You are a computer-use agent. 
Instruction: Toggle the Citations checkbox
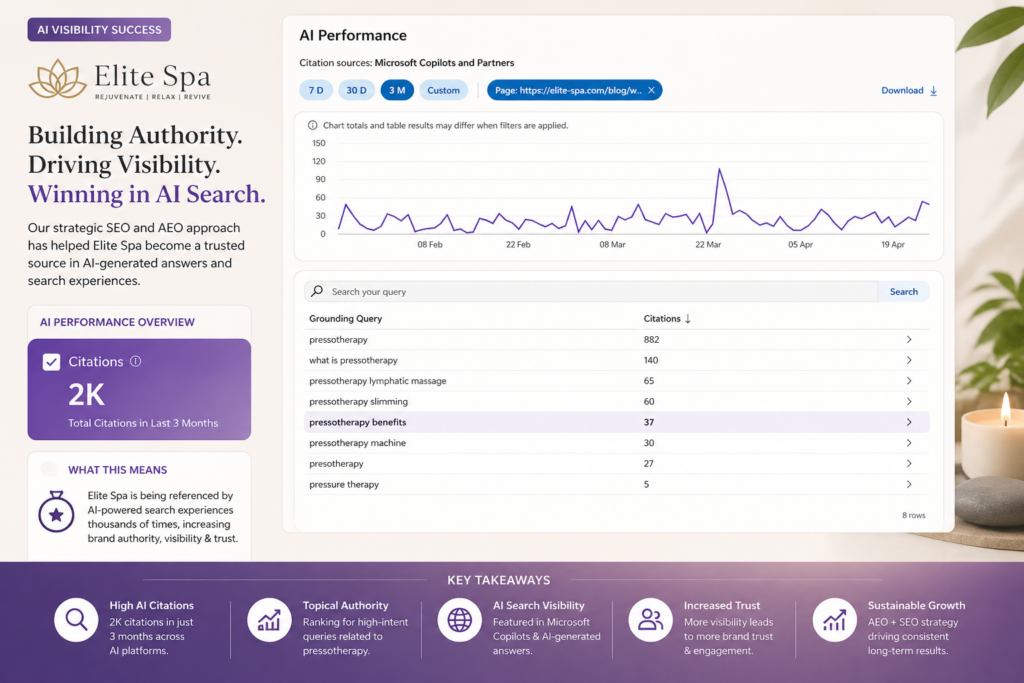pos(52,362)
